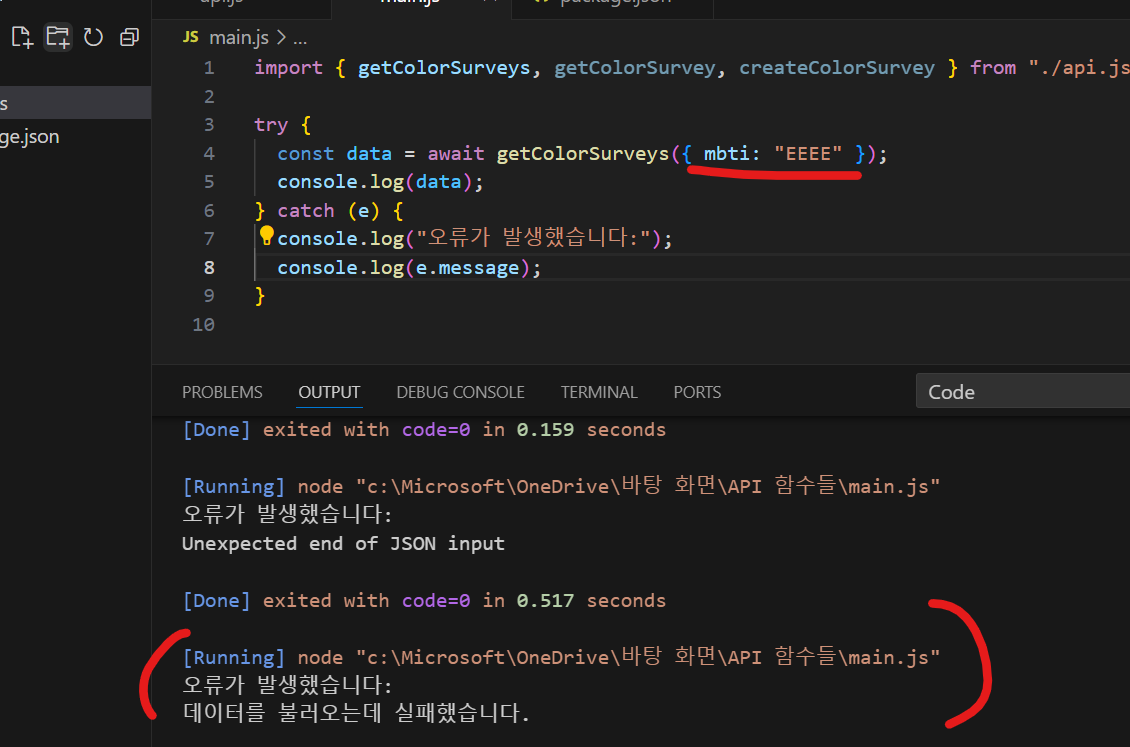The width and height of the screenshot is (1130, 747).
Task: Click the '0.159 seconds' exit output line
Action: 424,429
